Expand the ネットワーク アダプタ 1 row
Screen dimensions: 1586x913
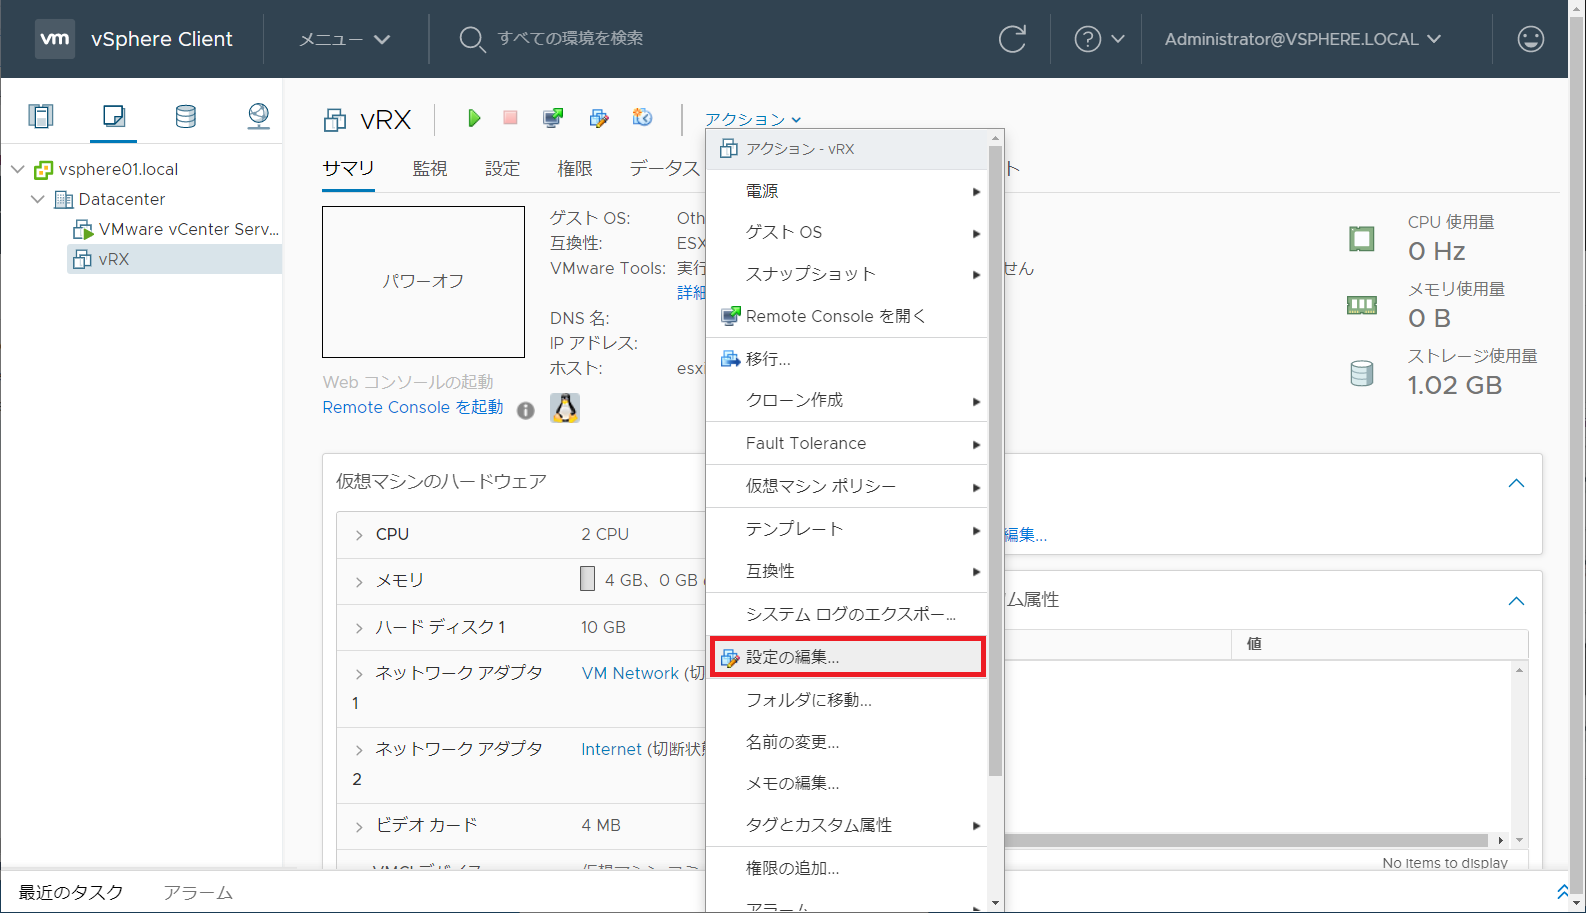359,674
